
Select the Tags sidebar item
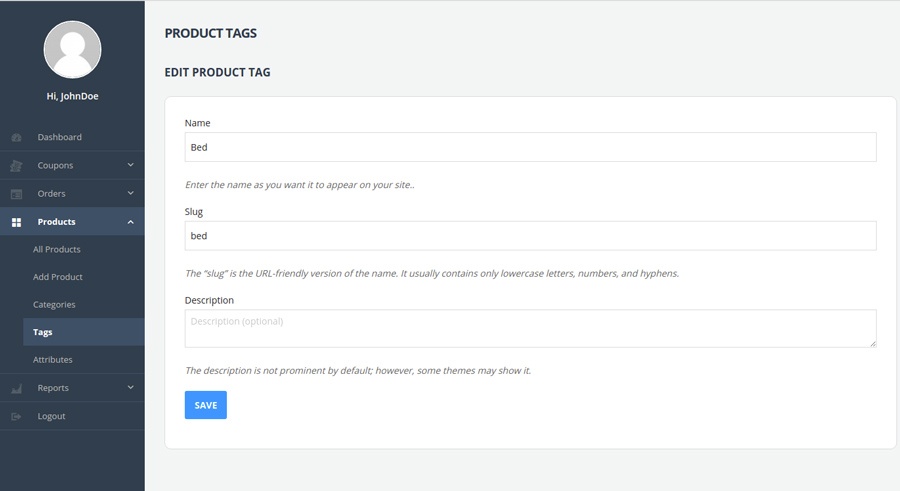click(x=43, y=332)
